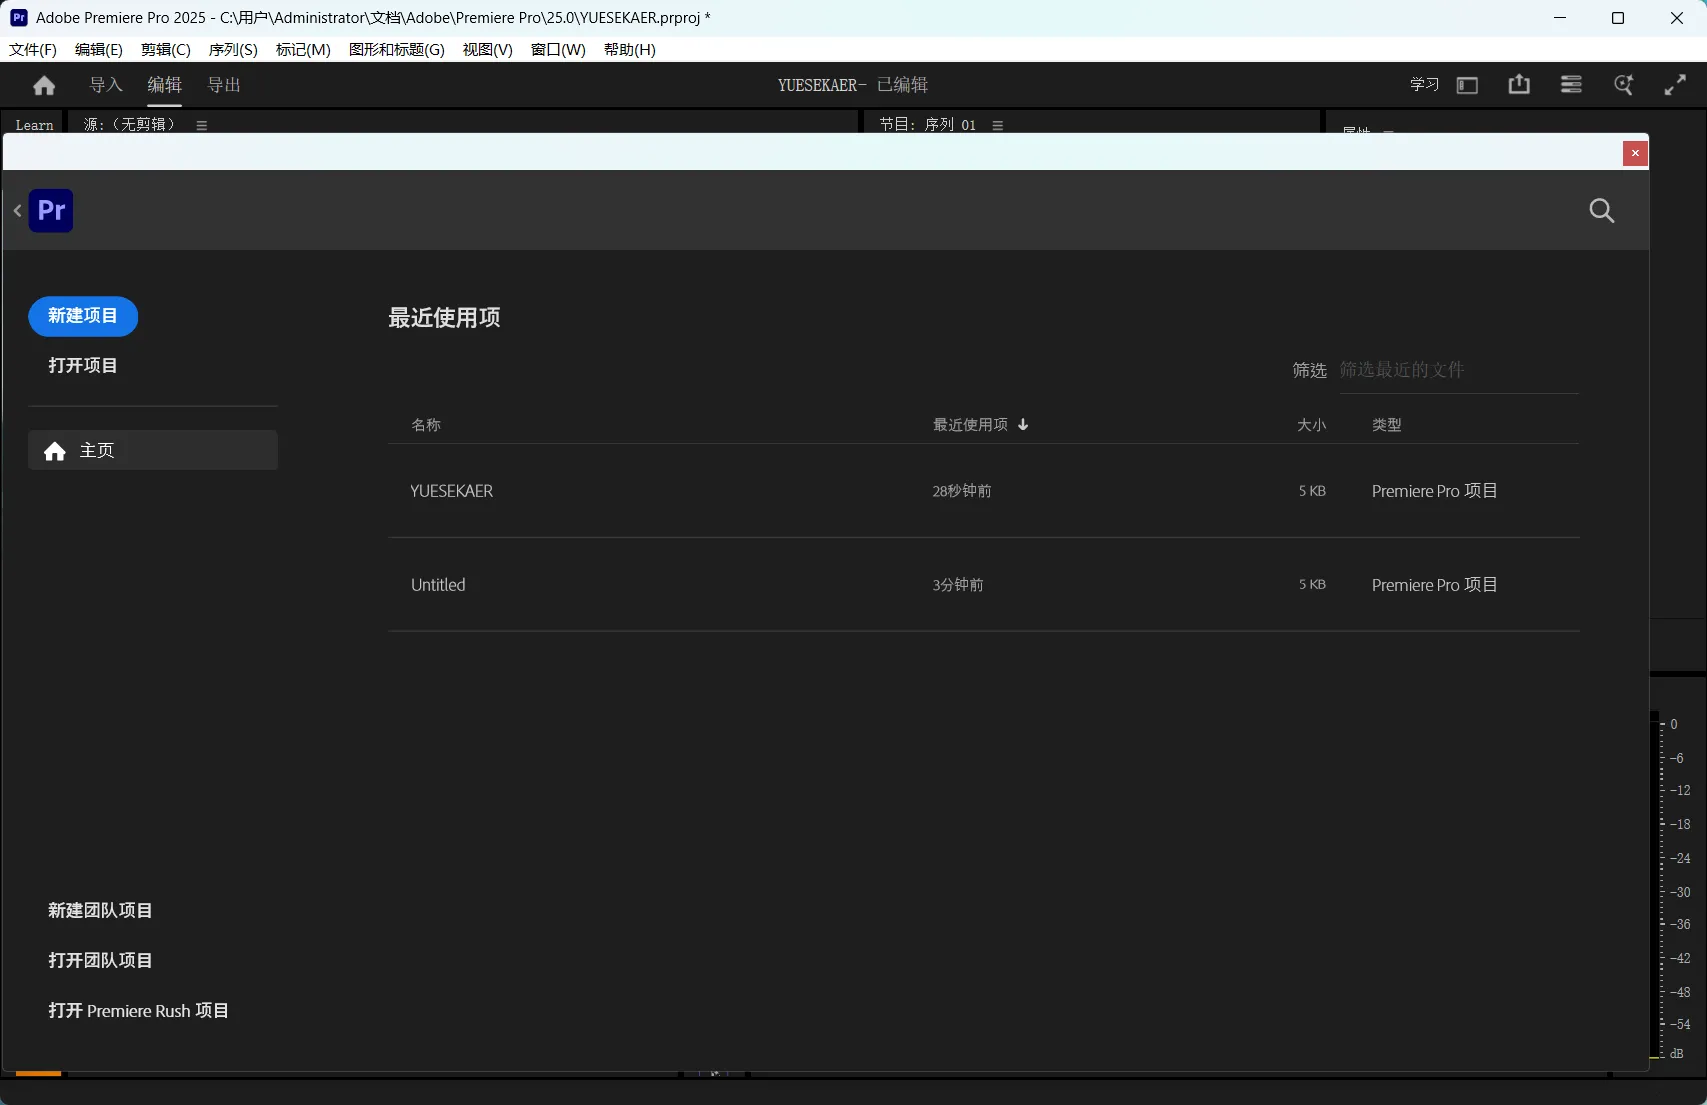Sort by the 名称 column header
The image size is (1707, 1105).
point(426,425)
